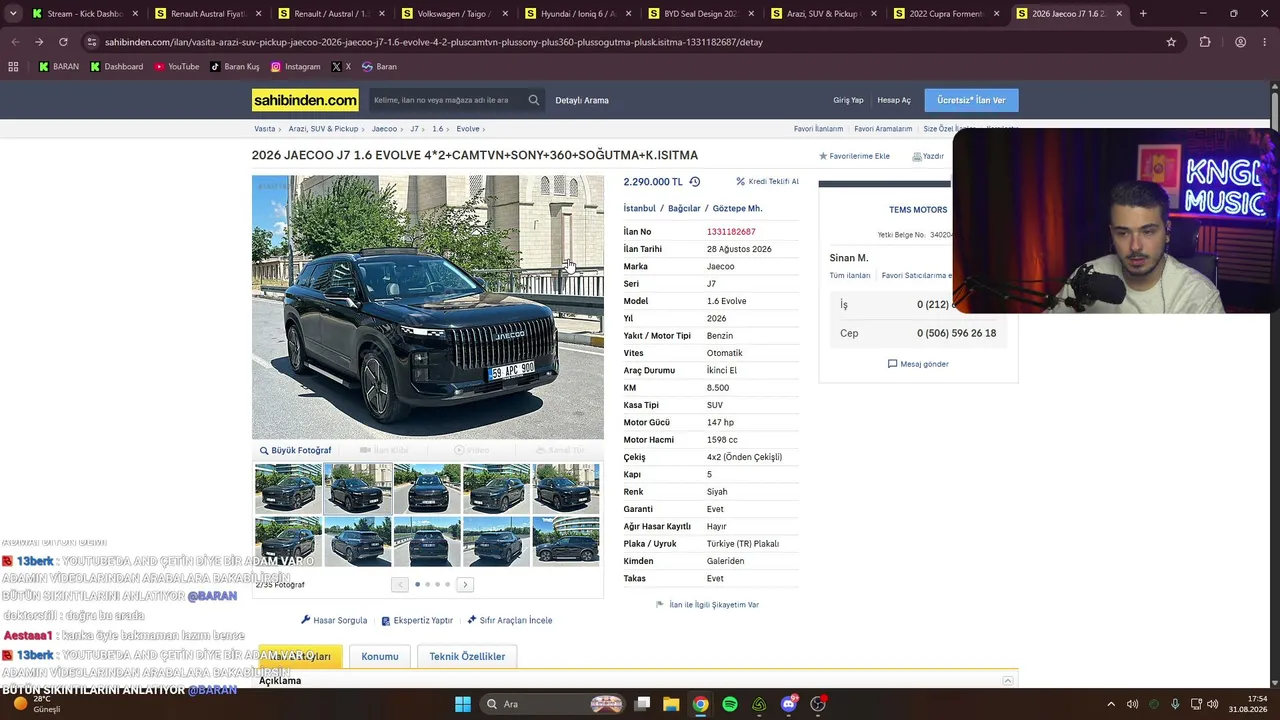The image size is (1280, 720).
Task: Click the Tüm ilanları seller link
Action: pyautogui.click(x=850, y=276)
